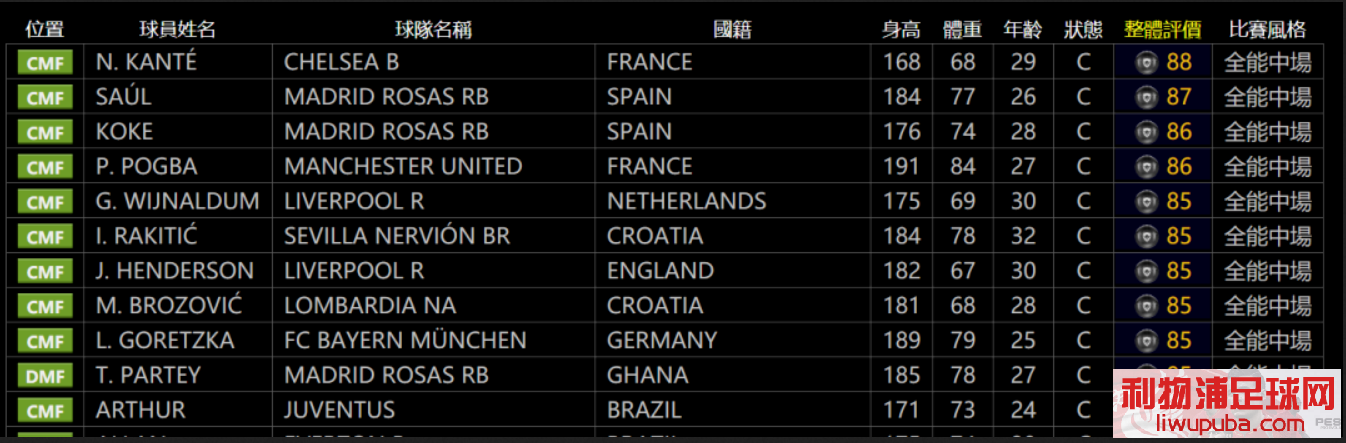This screenshot has height=443, width=1346.
Task: Sort by the 位置 column header
Action: point(43,29)
